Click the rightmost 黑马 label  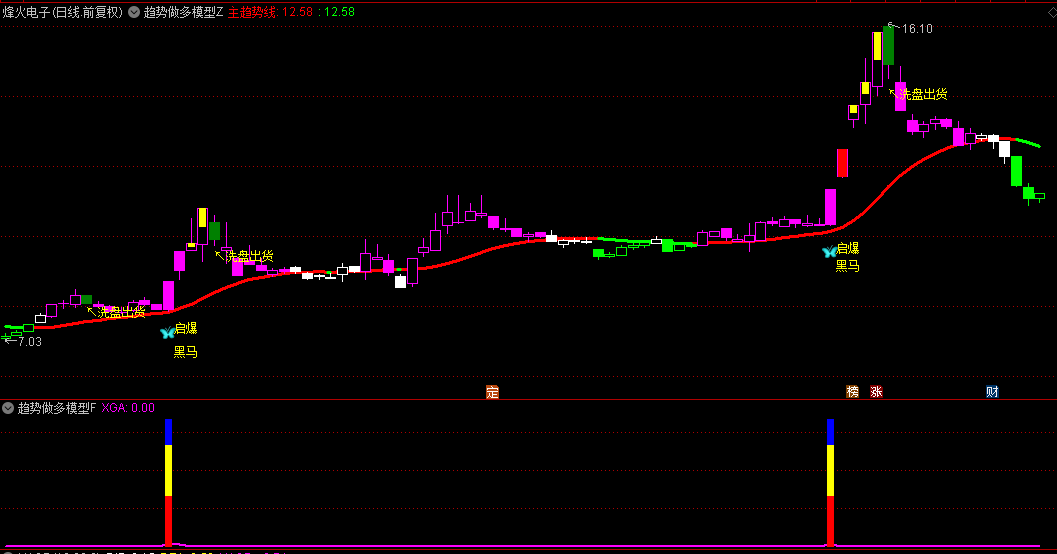tap(847, 266)
